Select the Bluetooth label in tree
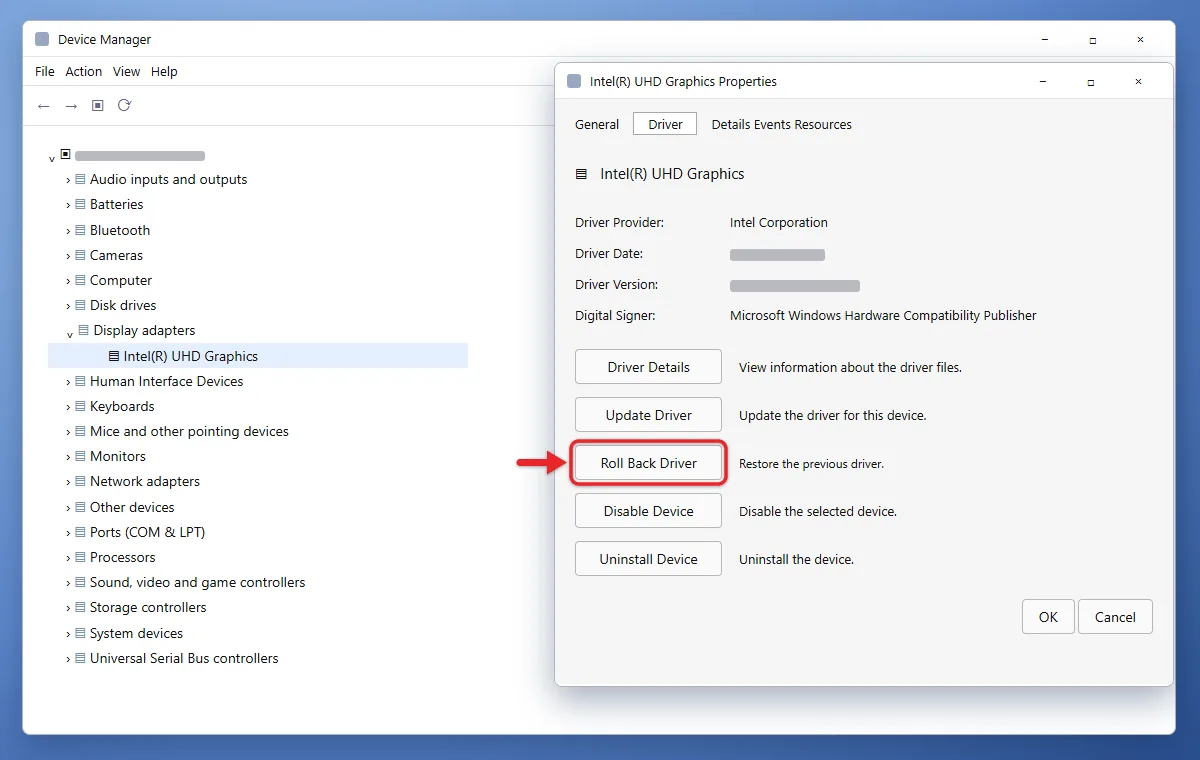The height and width of the screenshot is (760, 1200). click(x=120, y=230)
